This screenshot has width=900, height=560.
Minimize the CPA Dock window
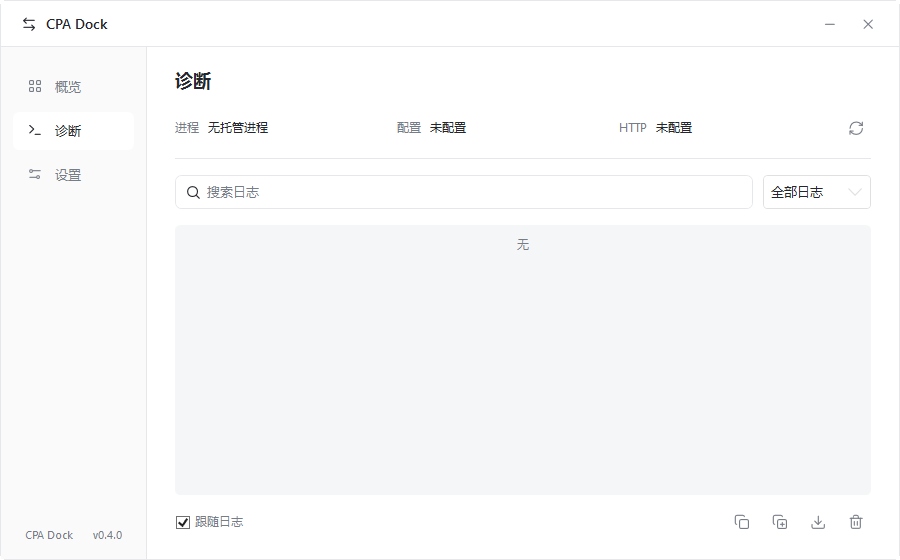829,24
